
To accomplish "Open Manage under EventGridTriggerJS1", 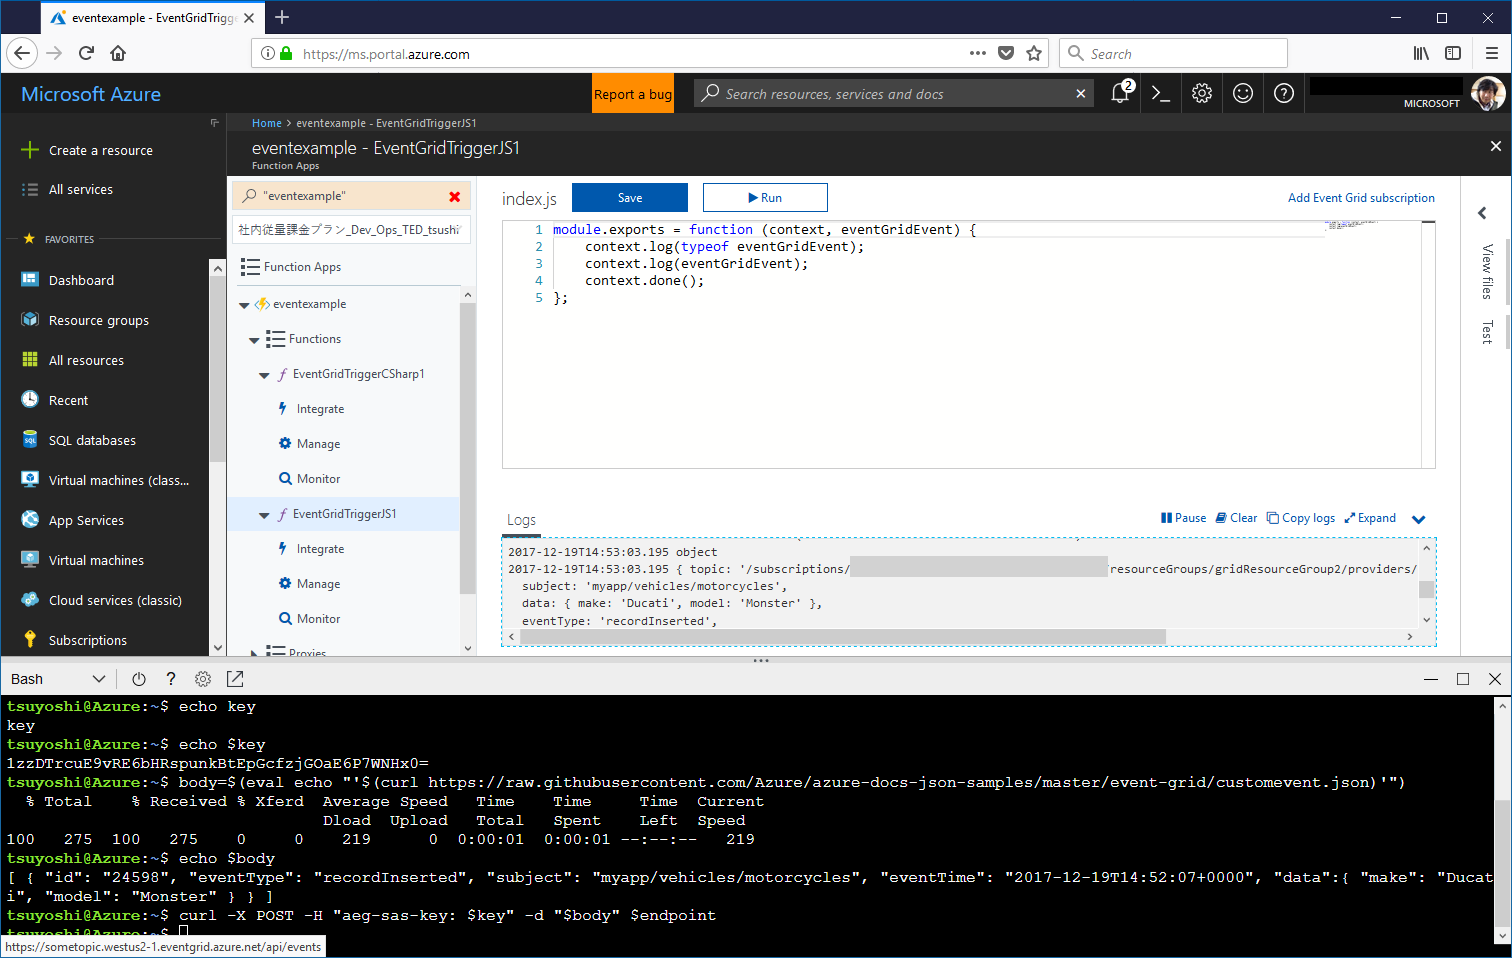I will click(318, 584).
